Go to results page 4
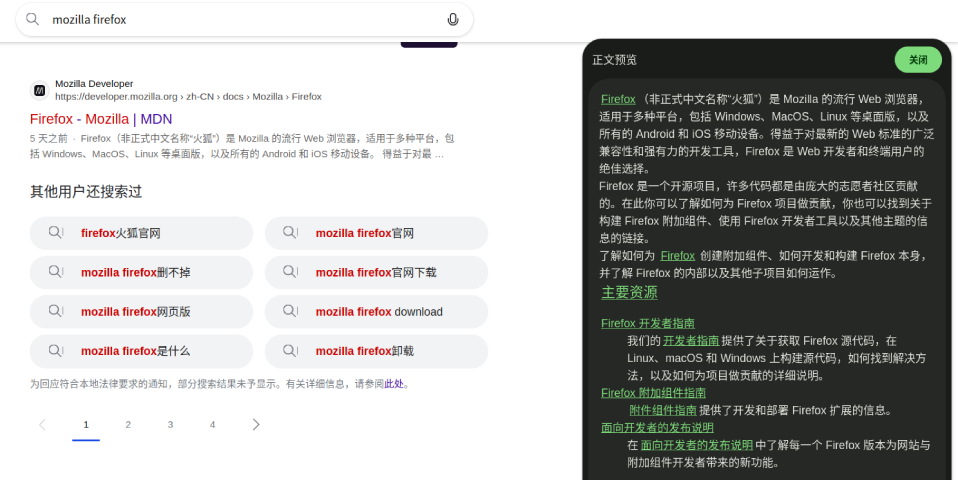The width and height of the screenshot is (958, 480). pos(212,424)
